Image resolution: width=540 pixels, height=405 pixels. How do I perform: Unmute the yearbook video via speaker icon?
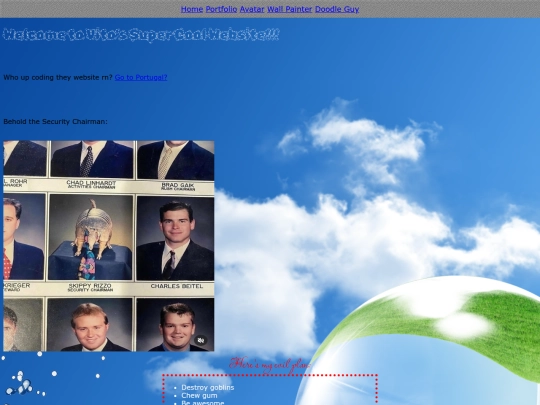click(x=201, y=340)
